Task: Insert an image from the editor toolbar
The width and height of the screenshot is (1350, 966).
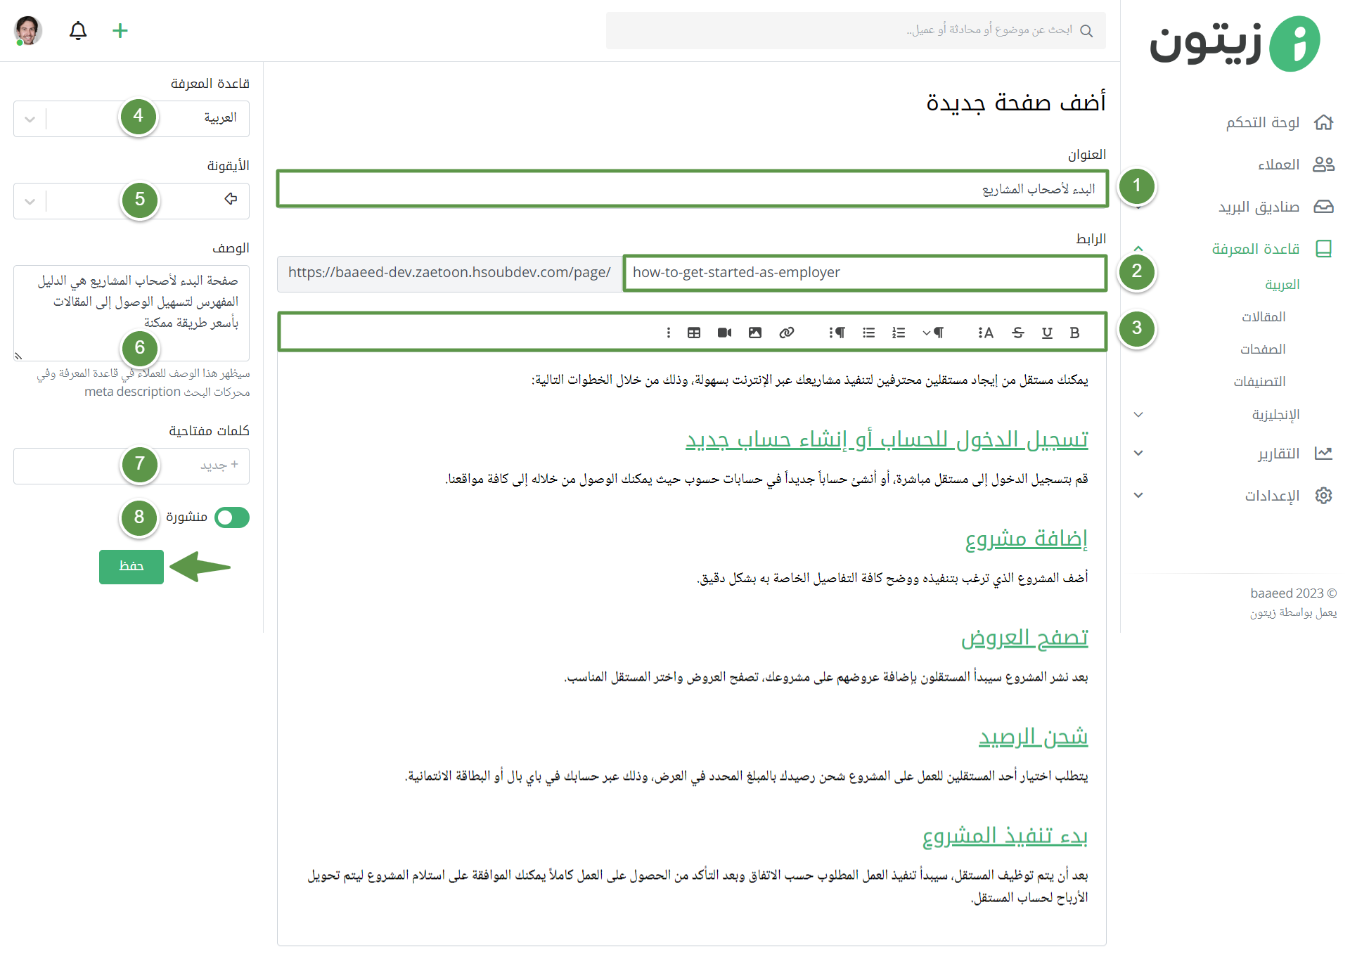Action: (x=755, y=333)
